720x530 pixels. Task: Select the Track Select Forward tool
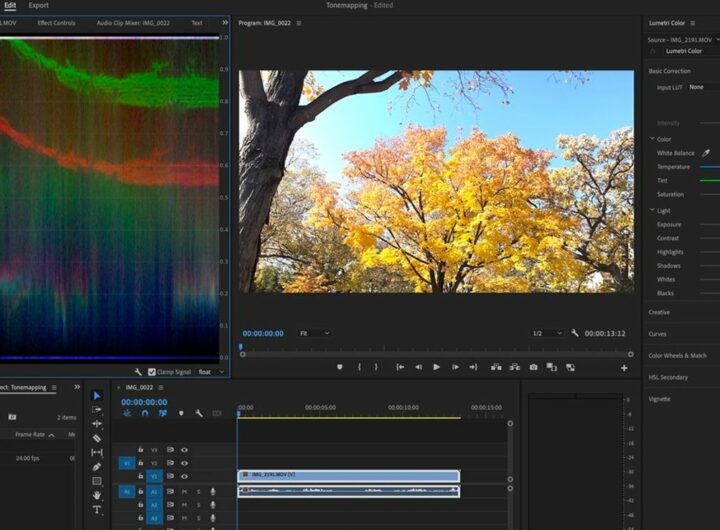click(x=97, y=409)
